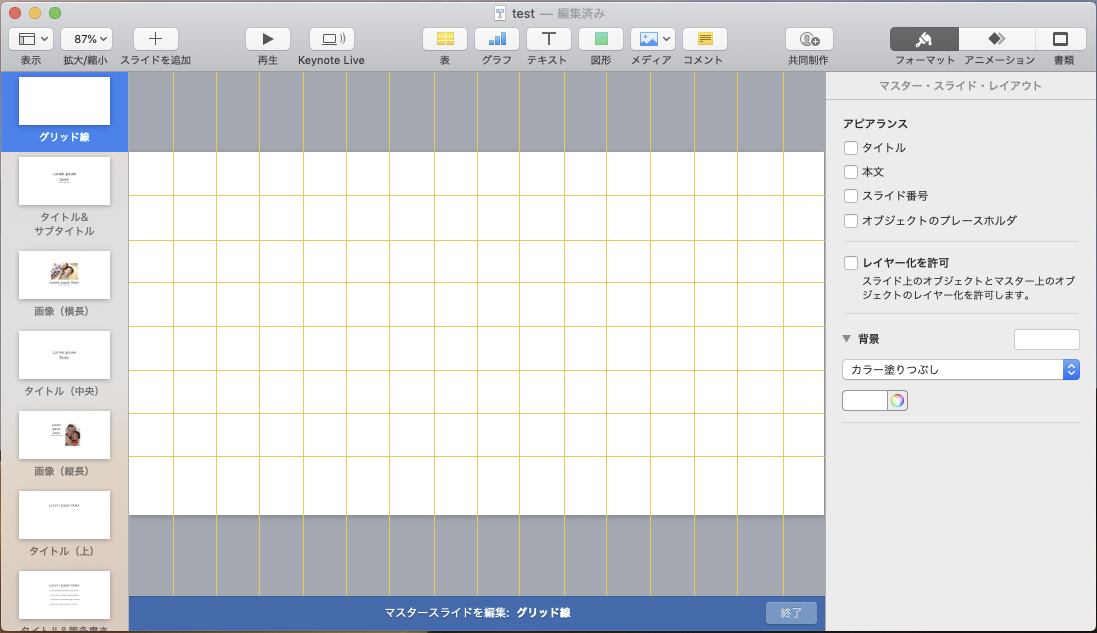Click the 共同制作 collaborate icon

[809, 39]
